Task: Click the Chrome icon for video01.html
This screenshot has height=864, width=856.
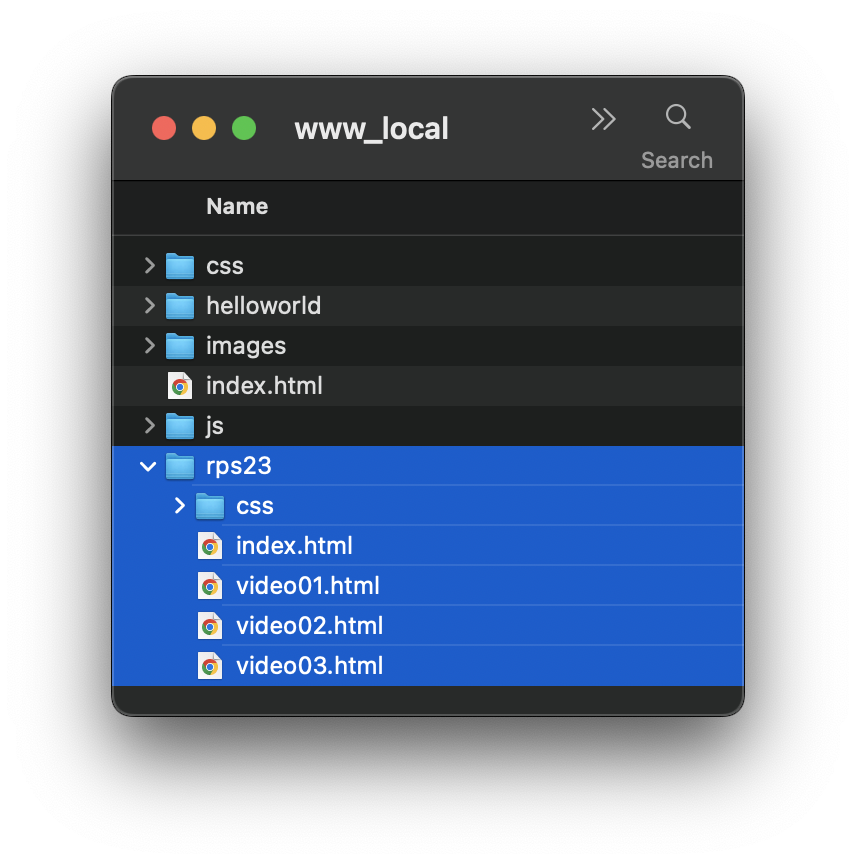Action: (x=210, y=586)
